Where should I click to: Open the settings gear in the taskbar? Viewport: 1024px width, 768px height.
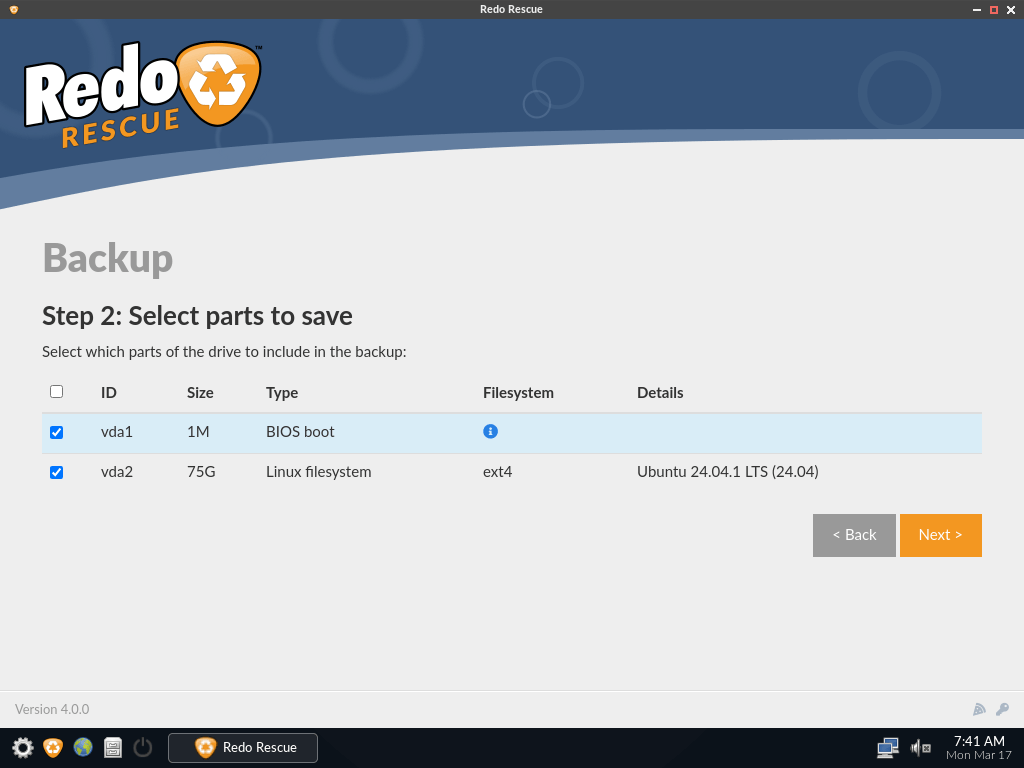pos(21,747)
